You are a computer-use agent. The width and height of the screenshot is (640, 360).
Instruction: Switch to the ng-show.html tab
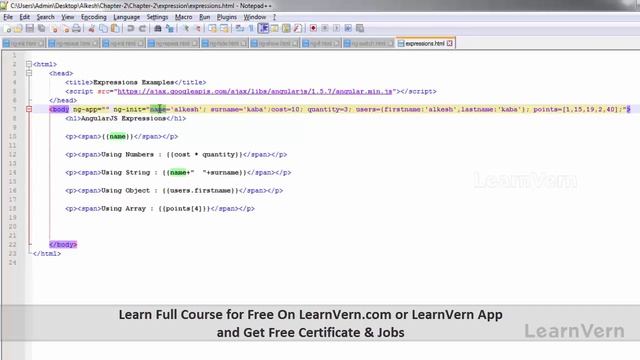pyautogui.click(x=275, y=43)
